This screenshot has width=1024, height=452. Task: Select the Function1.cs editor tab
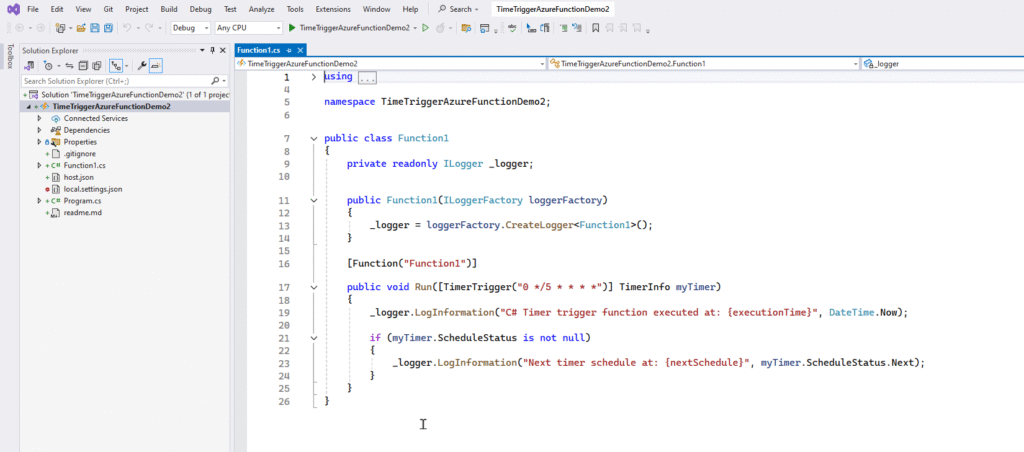tap(259, 50)
